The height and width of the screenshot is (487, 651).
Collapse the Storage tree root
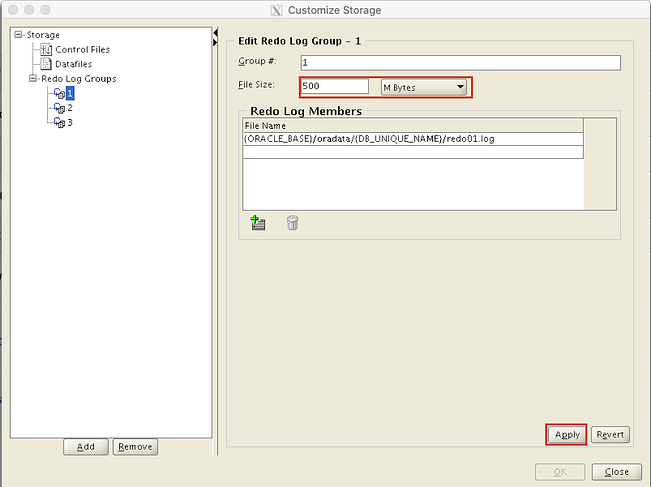click(x=18, y=34)
